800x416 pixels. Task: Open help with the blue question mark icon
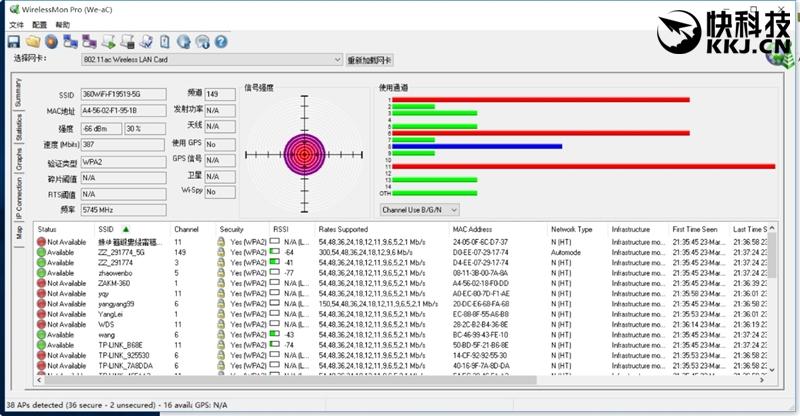pyautogui.click(x=221, y=42)
